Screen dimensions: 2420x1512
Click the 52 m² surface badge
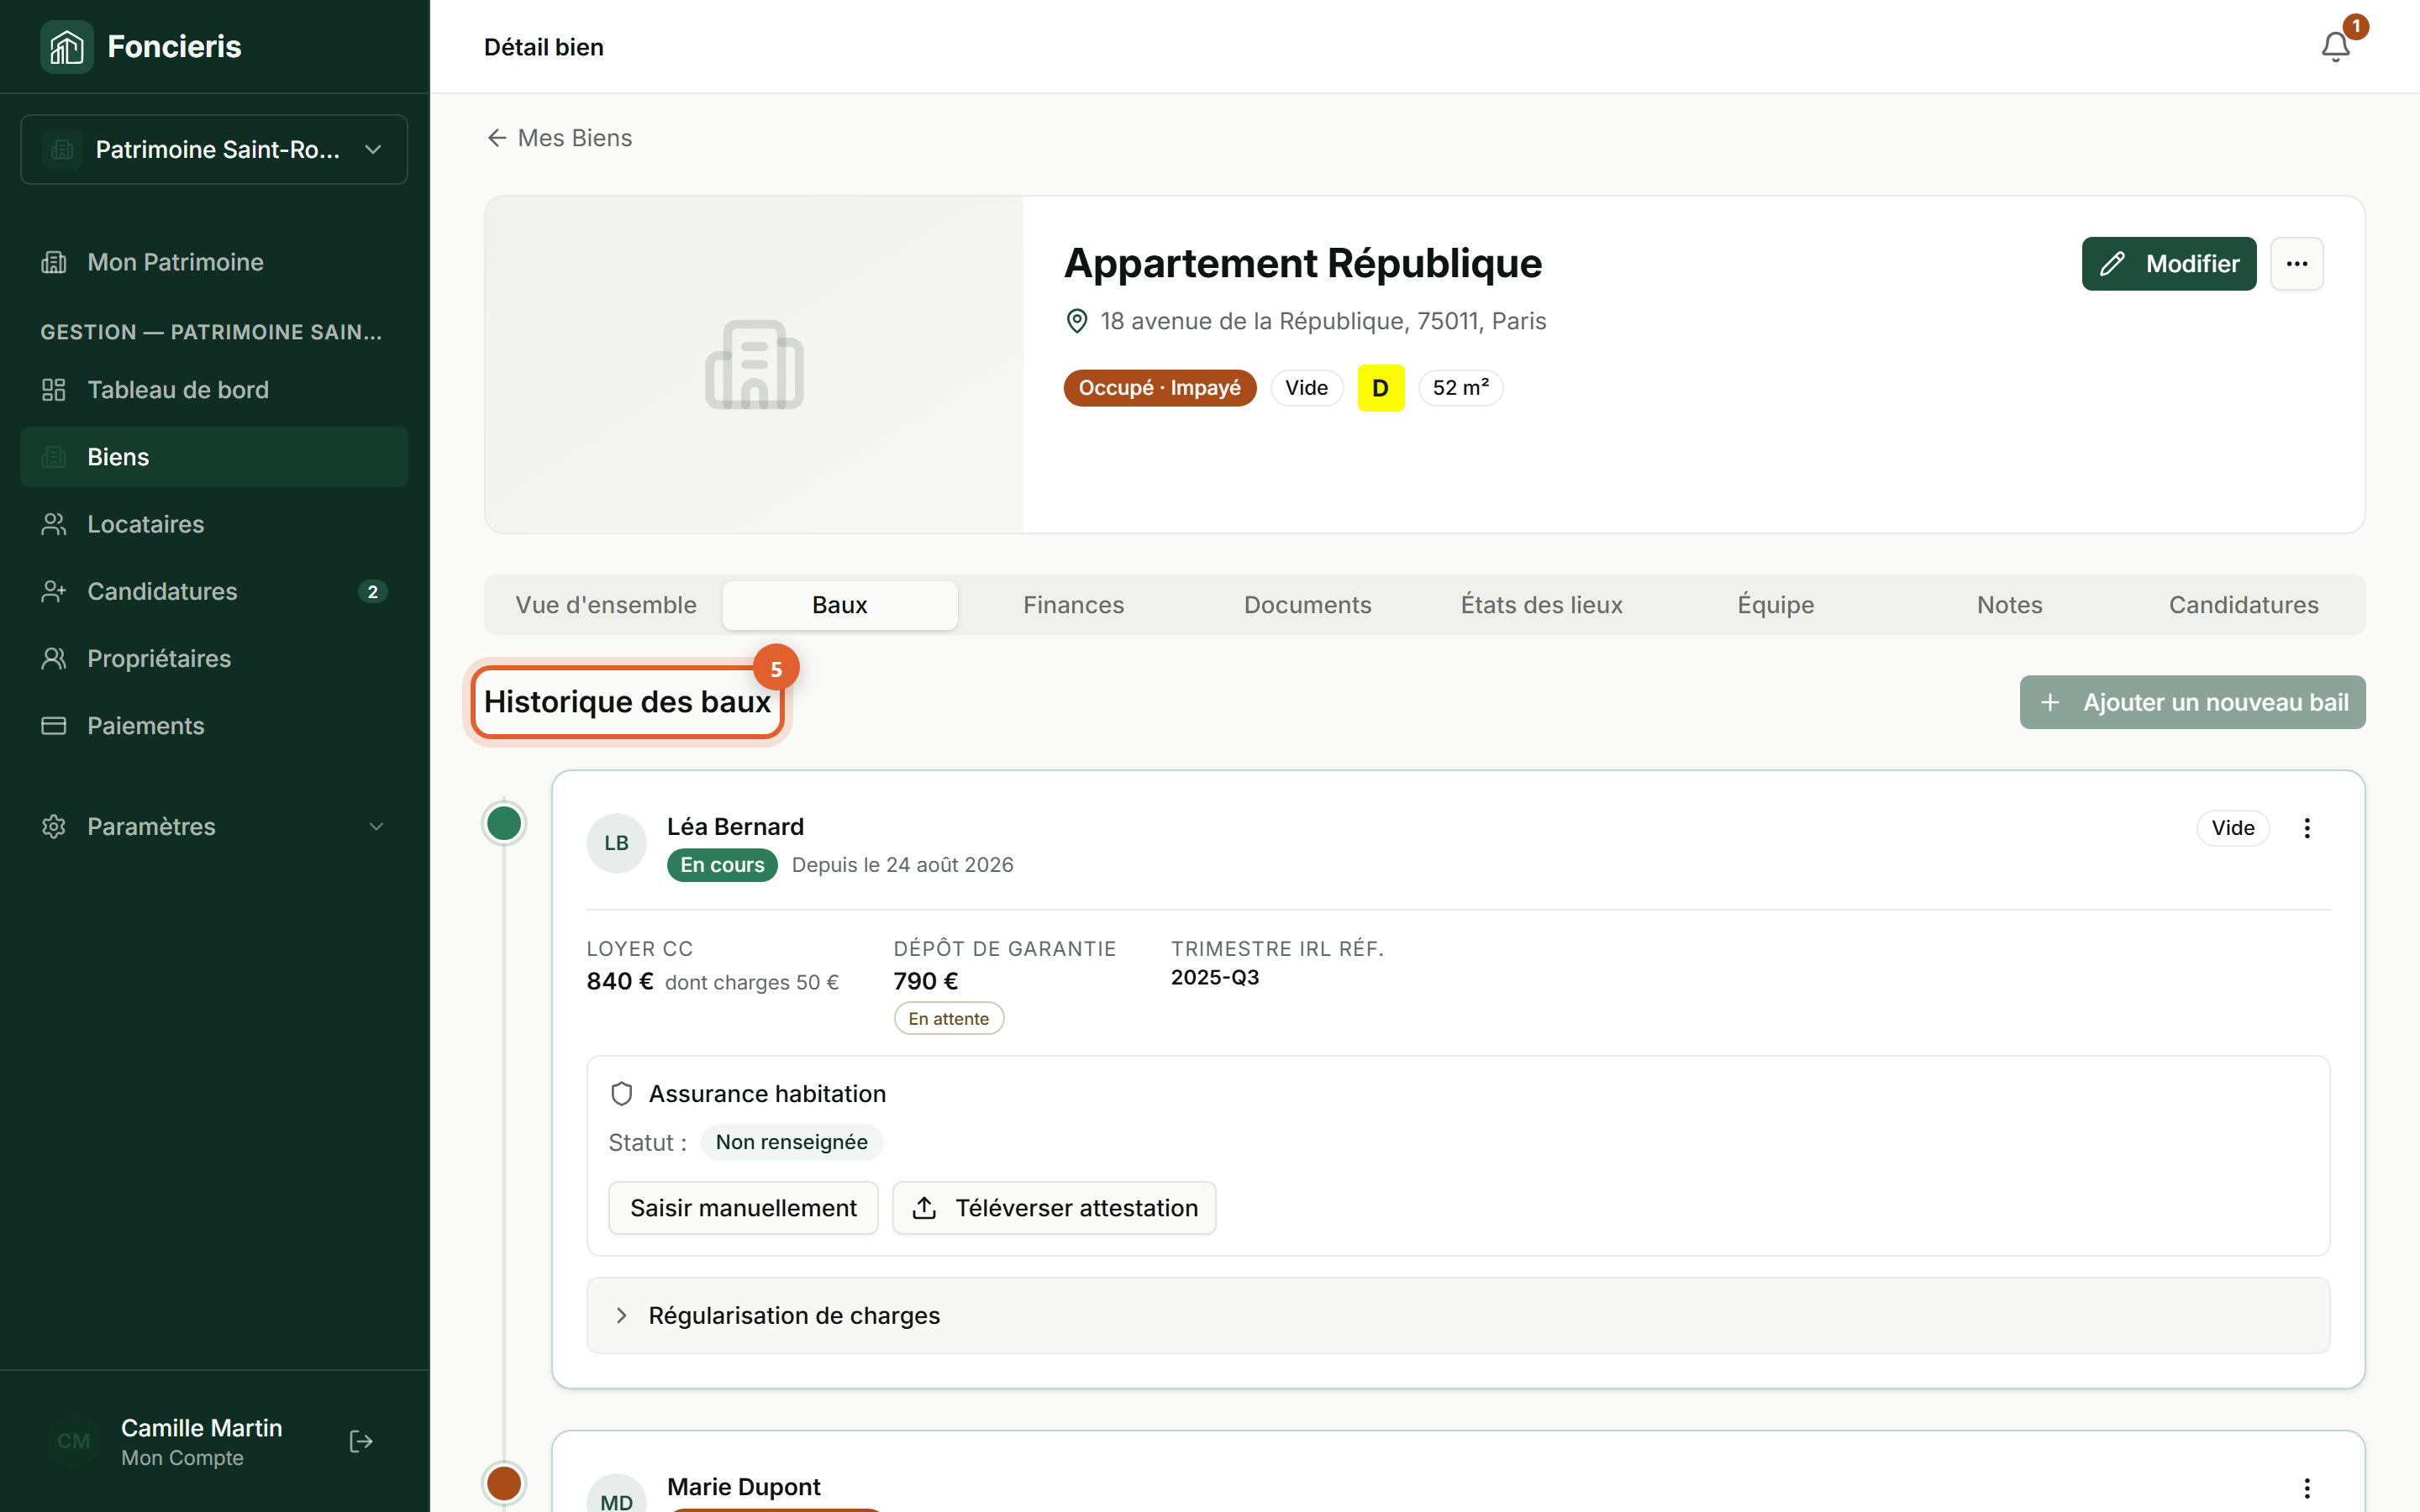(1460, 388)
